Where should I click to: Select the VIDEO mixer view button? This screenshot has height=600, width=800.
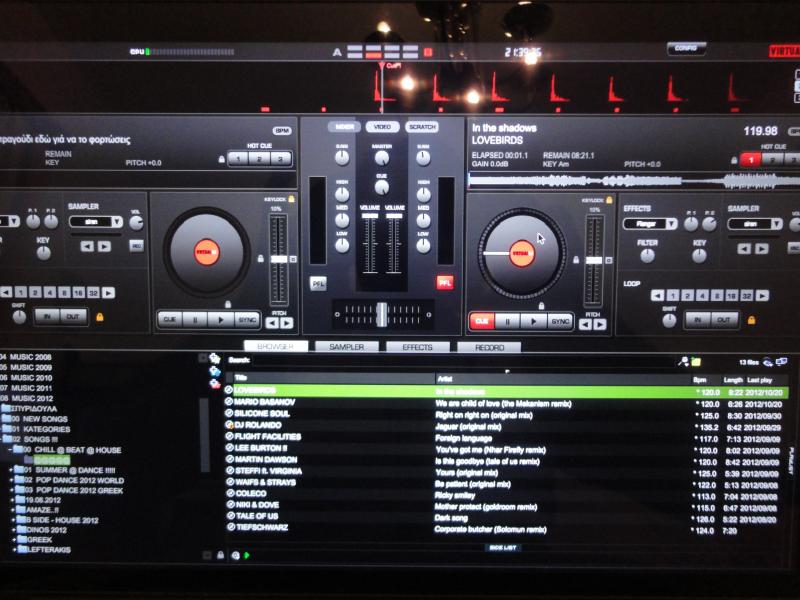(x=381, y=127)
